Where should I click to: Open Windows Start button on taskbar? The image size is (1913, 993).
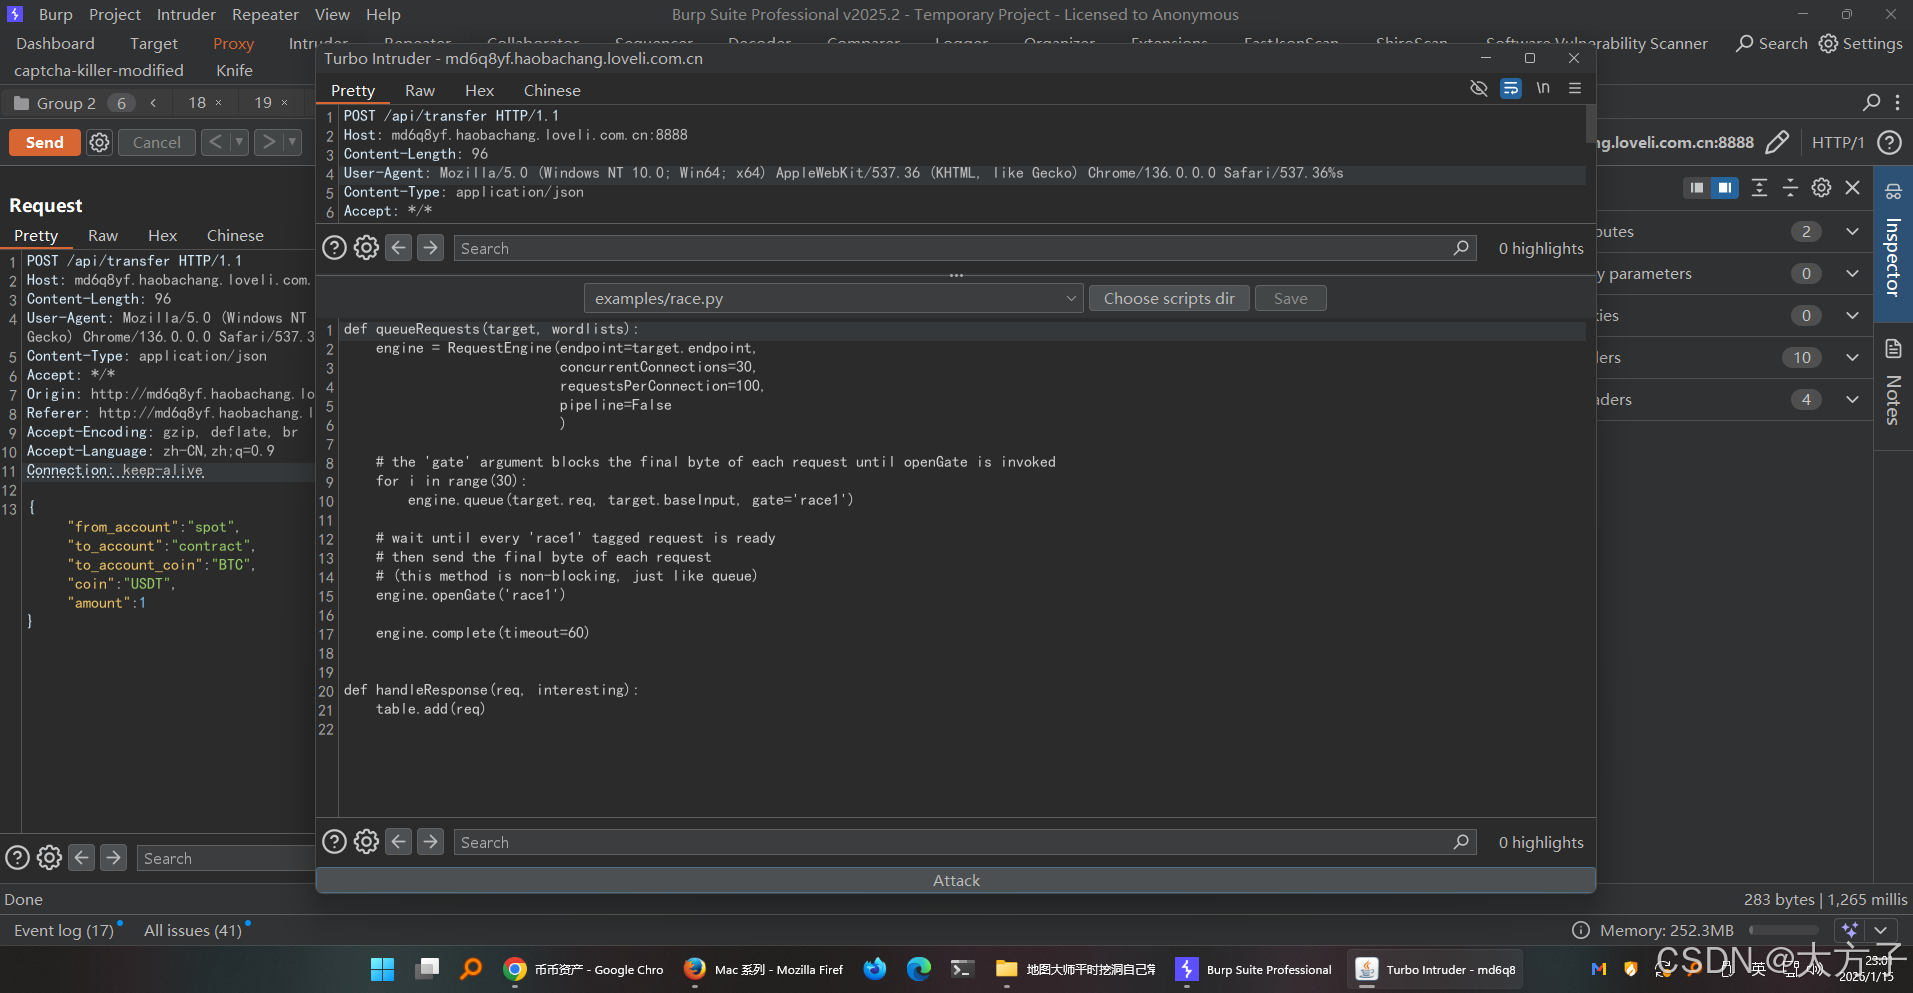(x=382, y=969)
